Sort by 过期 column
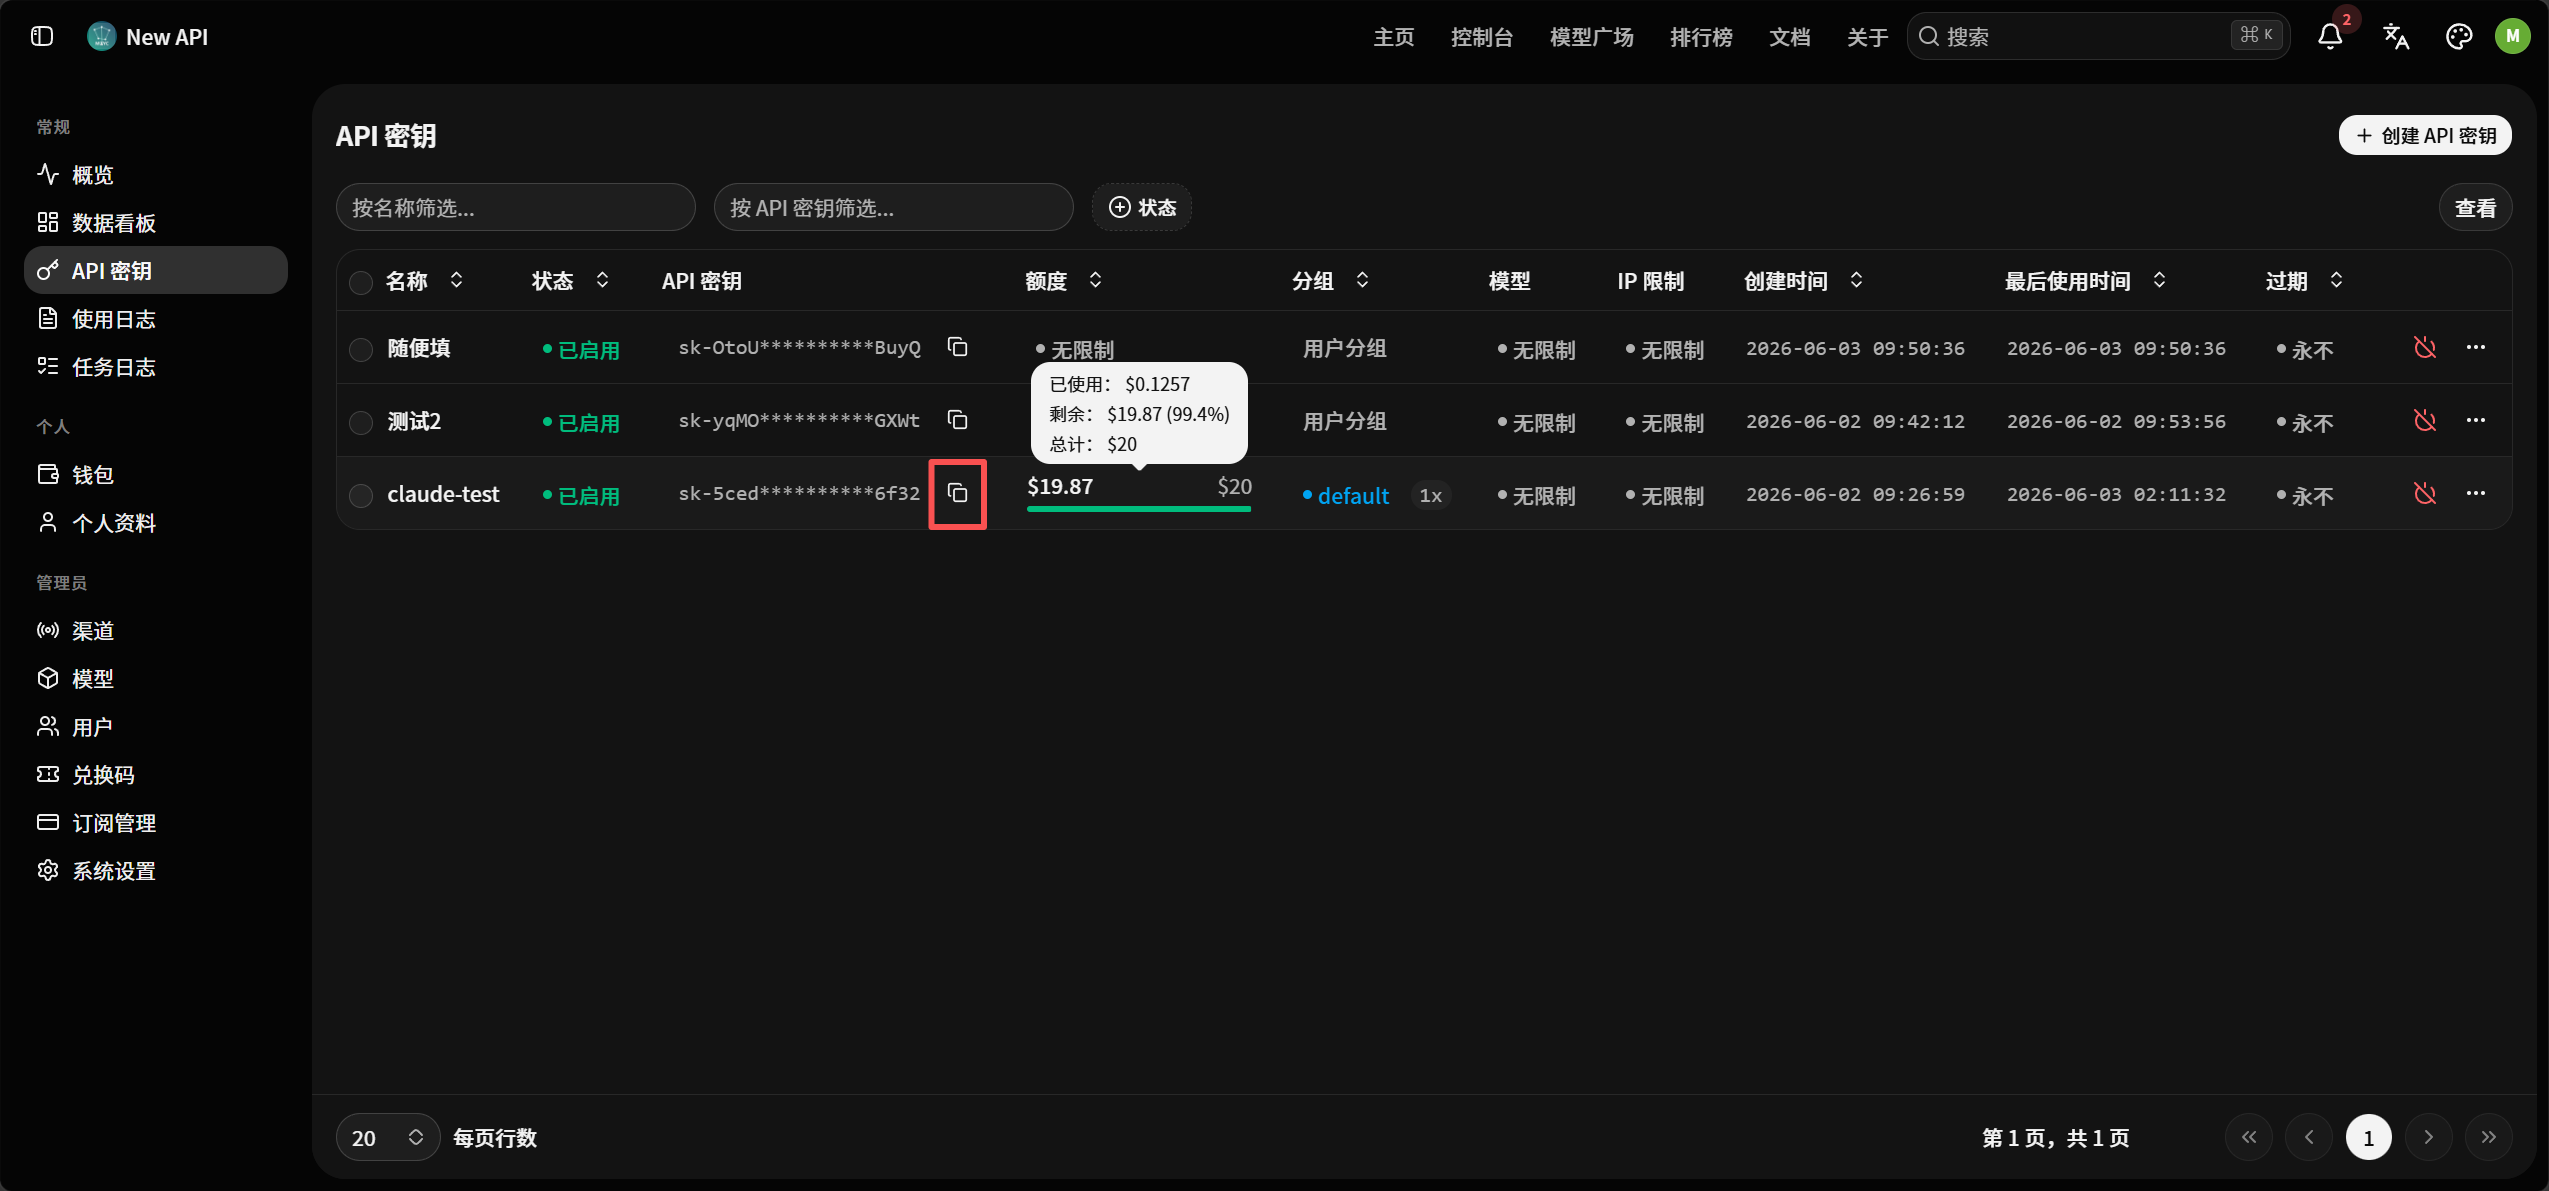The width and height of the screenshot is (2549, 1191). [2305, 281]
